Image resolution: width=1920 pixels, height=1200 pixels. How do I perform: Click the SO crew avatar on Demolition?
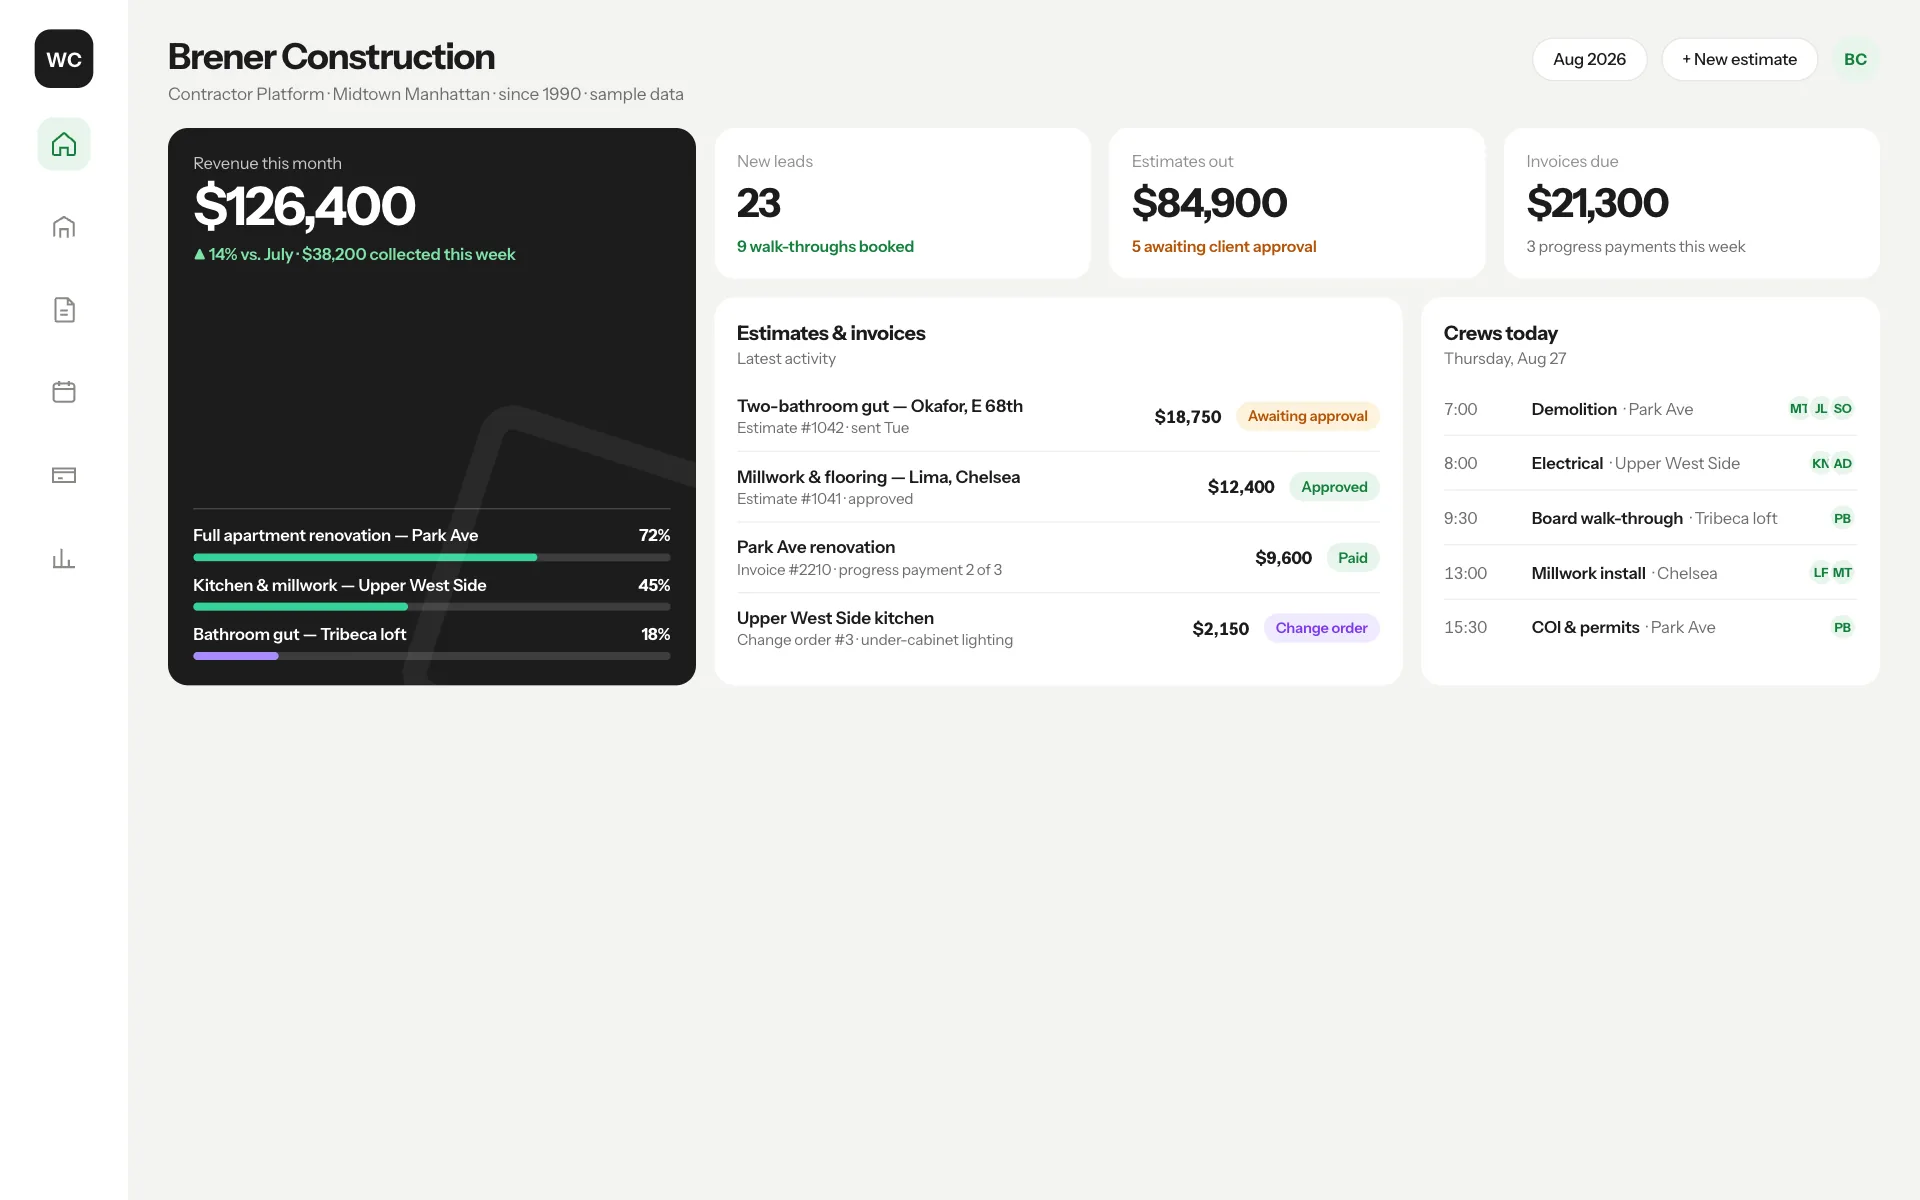coord(1843,409)
